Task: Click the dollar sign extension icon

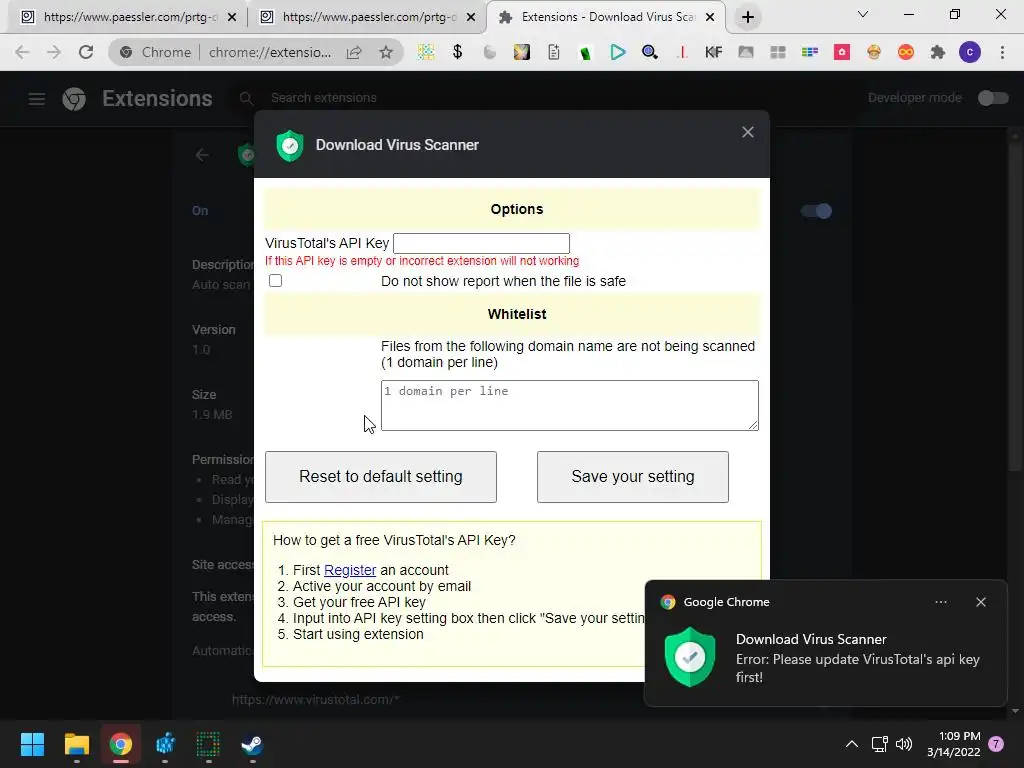Action: pos(457,52)
